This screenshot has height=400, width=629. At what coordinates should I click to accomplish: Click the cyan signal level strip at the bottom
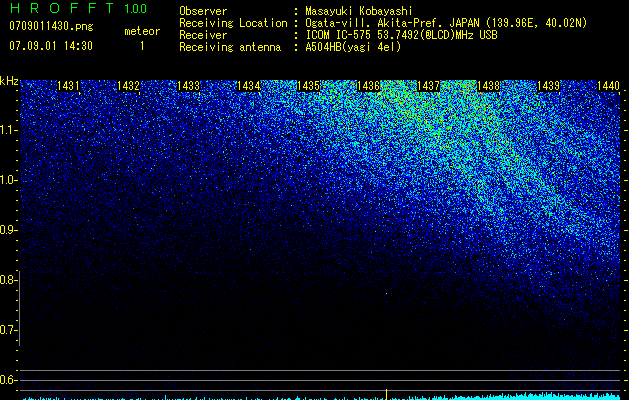(x=321, y=397)
